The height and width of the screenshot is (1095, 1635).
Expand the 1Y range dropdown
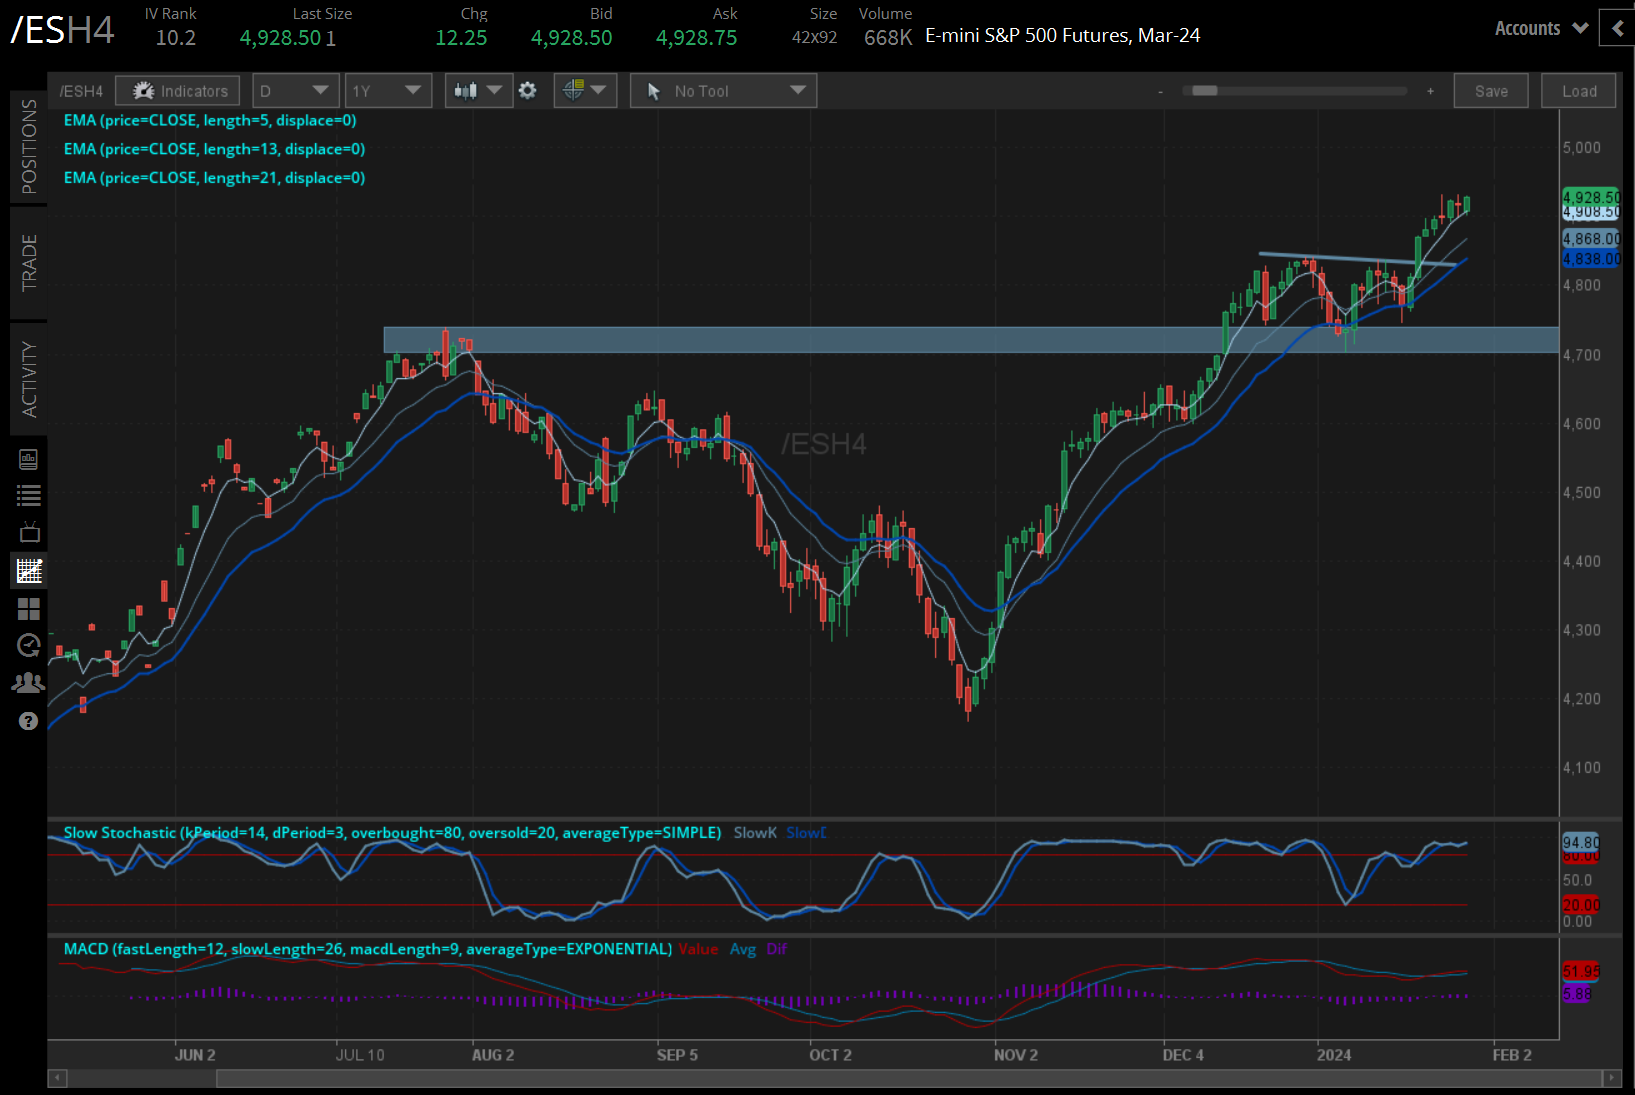pyautogui.click(x=388, y=90)
